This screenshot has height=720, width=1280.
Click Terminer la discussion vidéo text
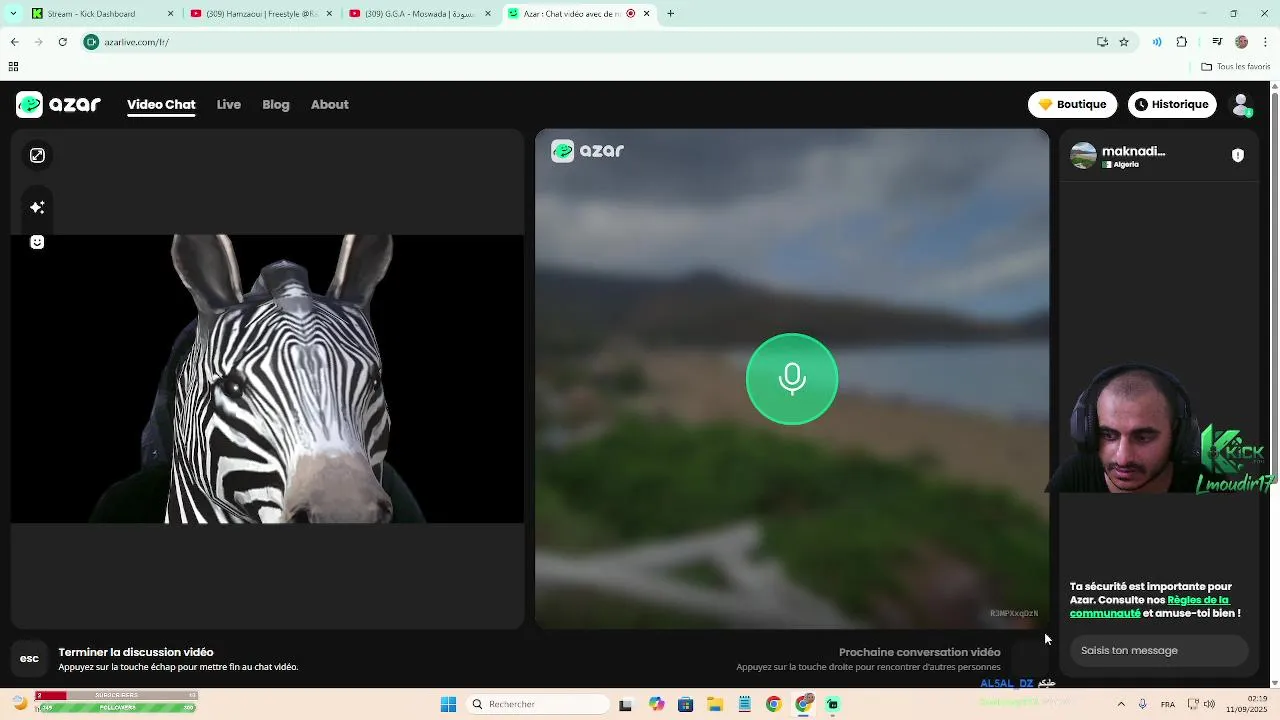pyautogui.click(x=136, y=652)
